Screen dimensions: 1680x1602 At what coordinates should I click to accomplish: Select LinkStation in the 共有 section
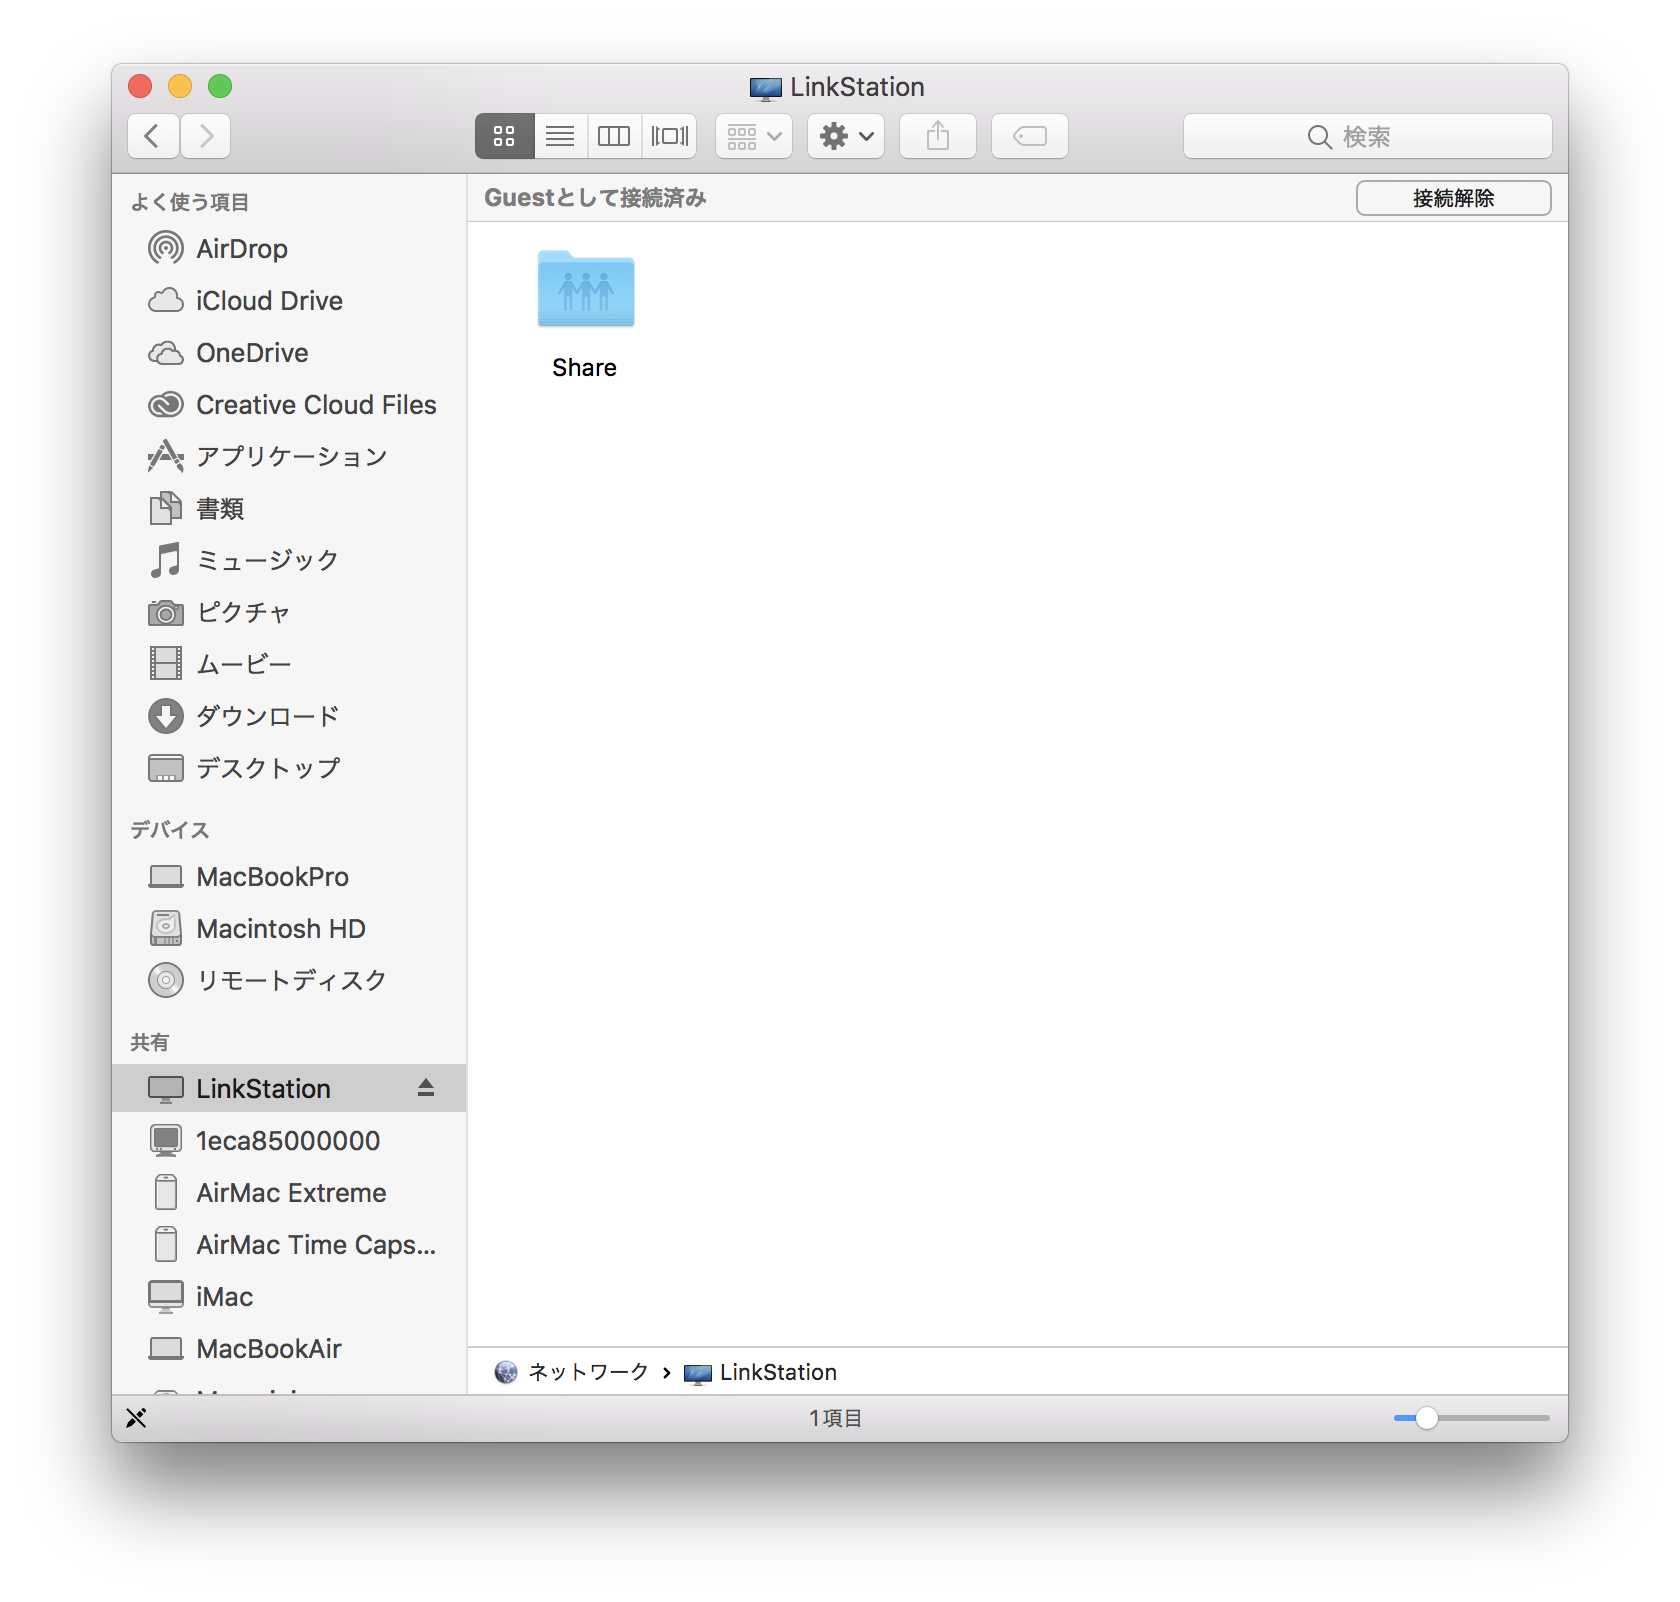click(x=289, y=1088)
